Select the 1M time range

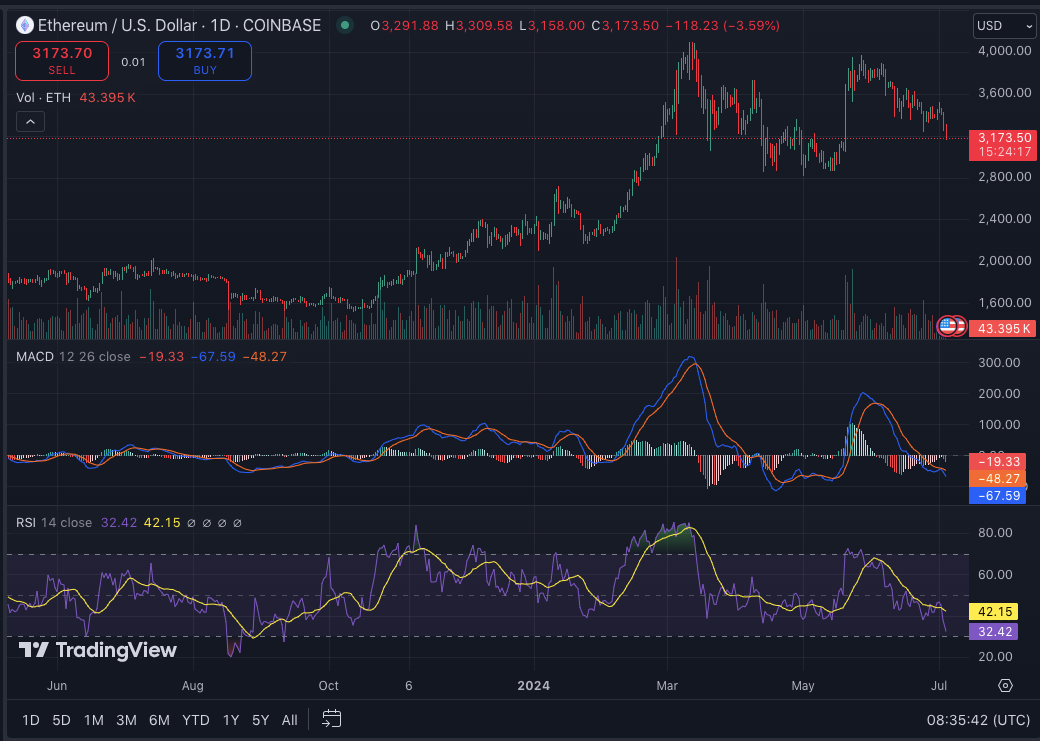point(94,720)
